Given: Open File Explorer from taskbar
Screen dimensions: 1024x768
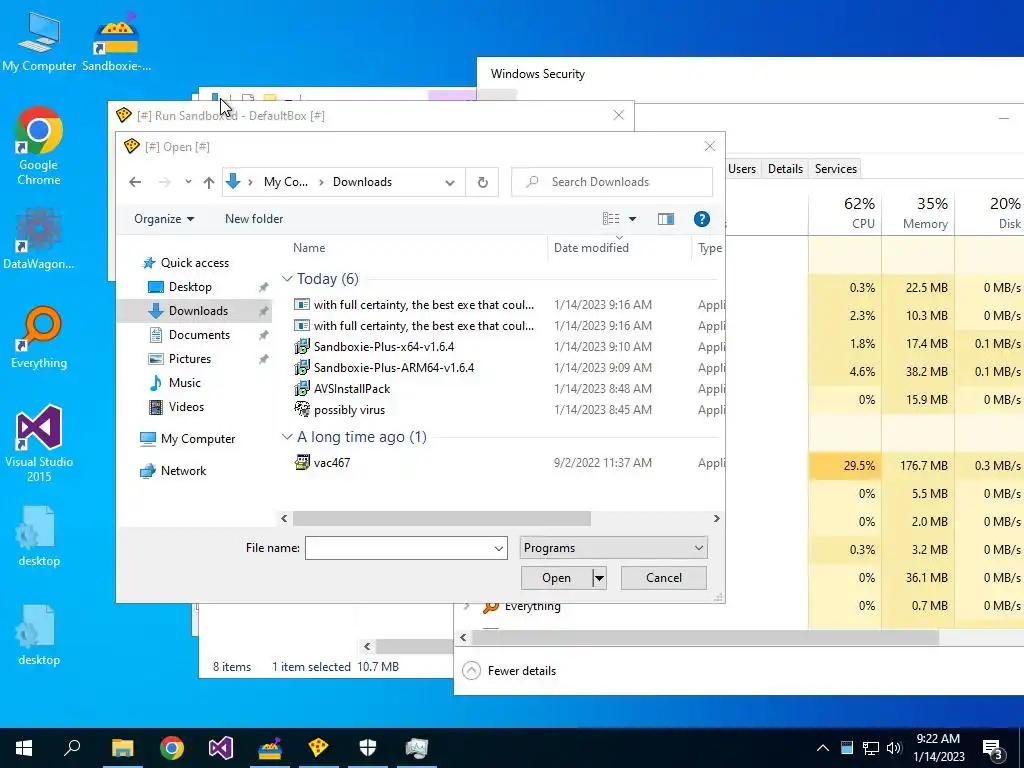Looking at the screenshot, I should point(122,748).
